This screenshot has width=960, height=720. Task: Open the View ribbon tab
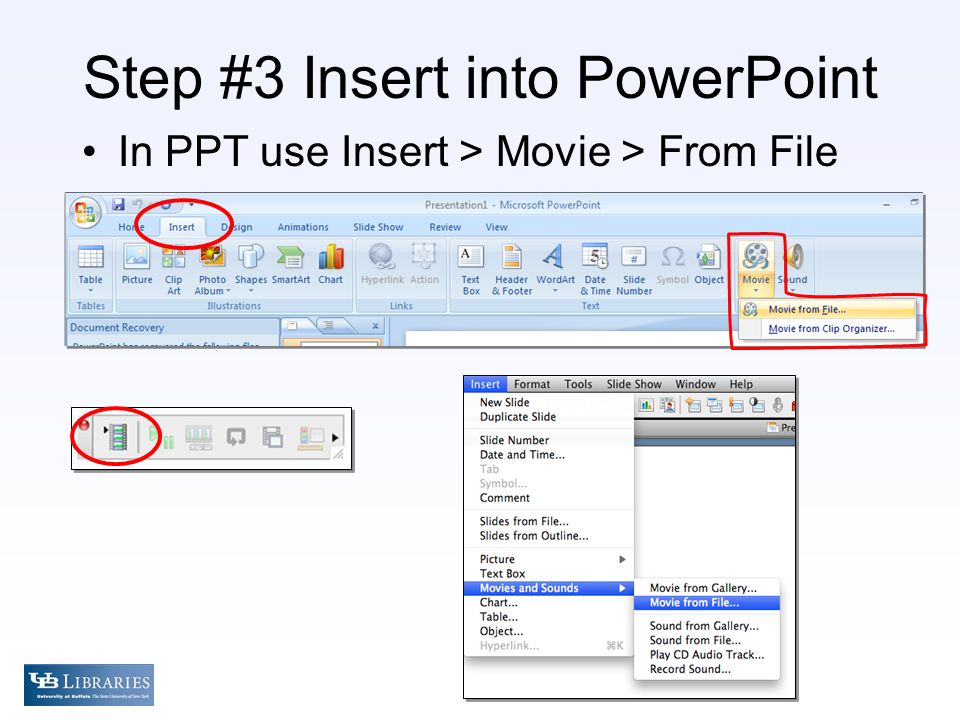pos(497,227)
